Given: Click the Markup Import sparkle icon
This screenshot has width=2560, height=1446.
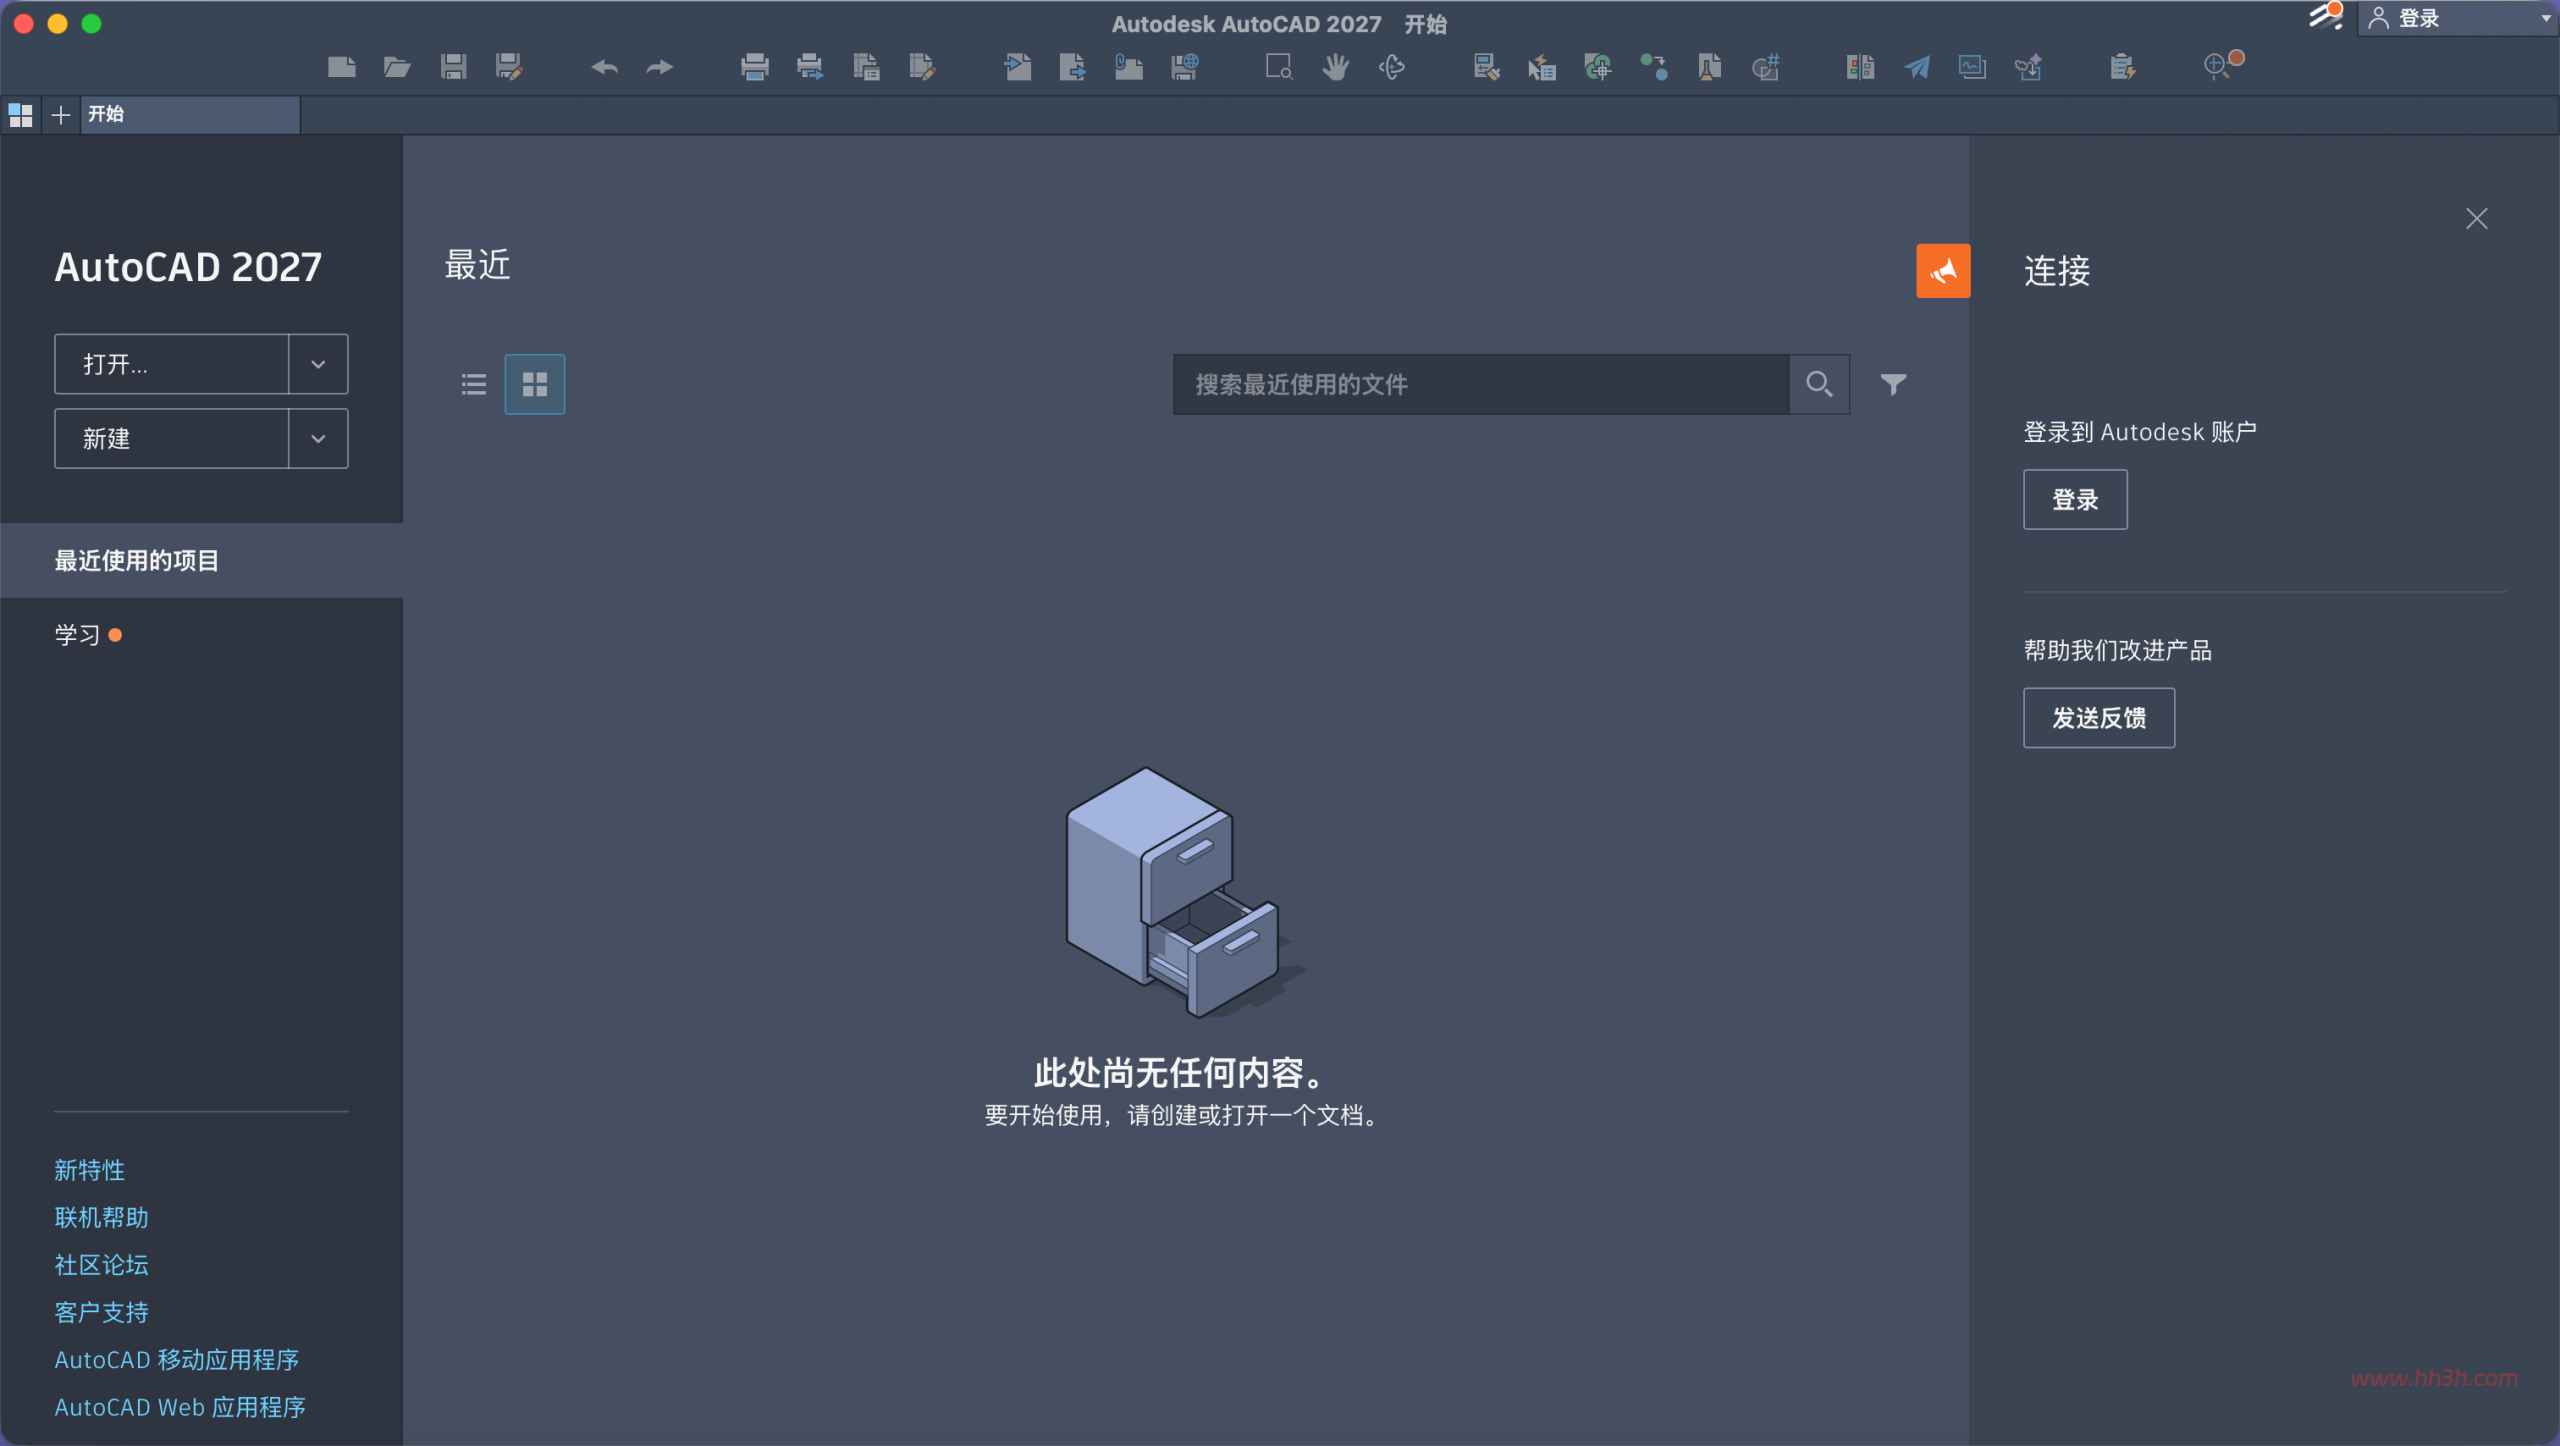Looking at the screenshot, I should pyautogui.click(x=2028, y=67).
